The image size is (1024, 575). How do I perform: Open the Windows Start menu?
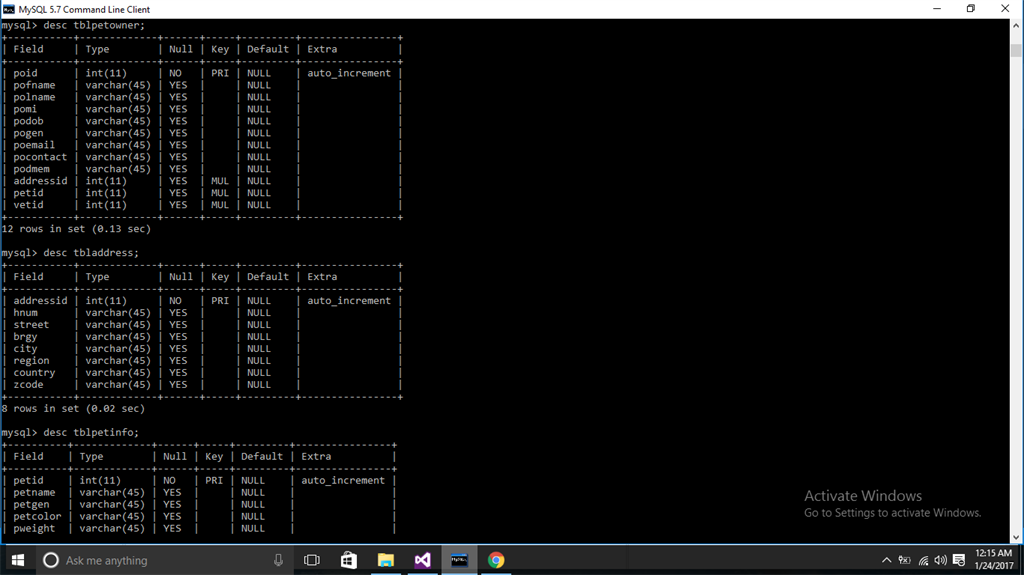(x=18, y=560)
